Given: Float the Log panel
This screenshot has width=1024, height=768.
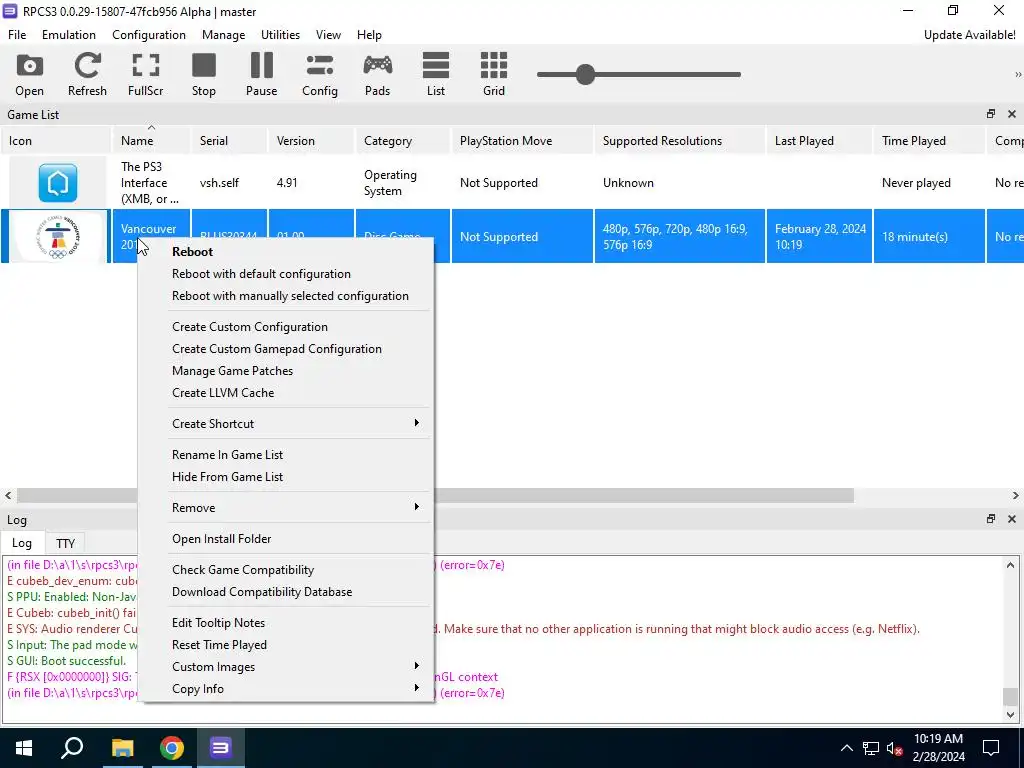Looking at the screenshot, I should point(991,519).
